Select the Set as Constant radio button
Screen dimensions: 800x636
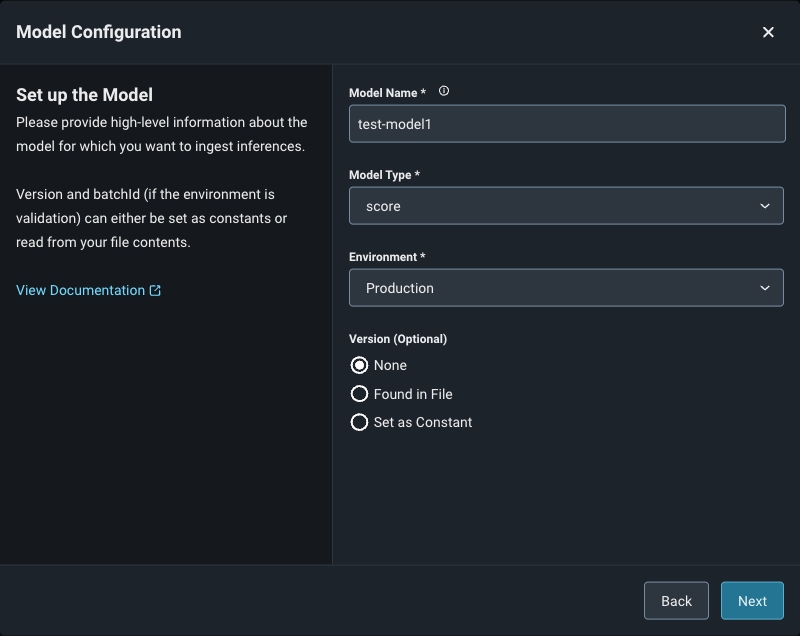click(x=360, y=422)
